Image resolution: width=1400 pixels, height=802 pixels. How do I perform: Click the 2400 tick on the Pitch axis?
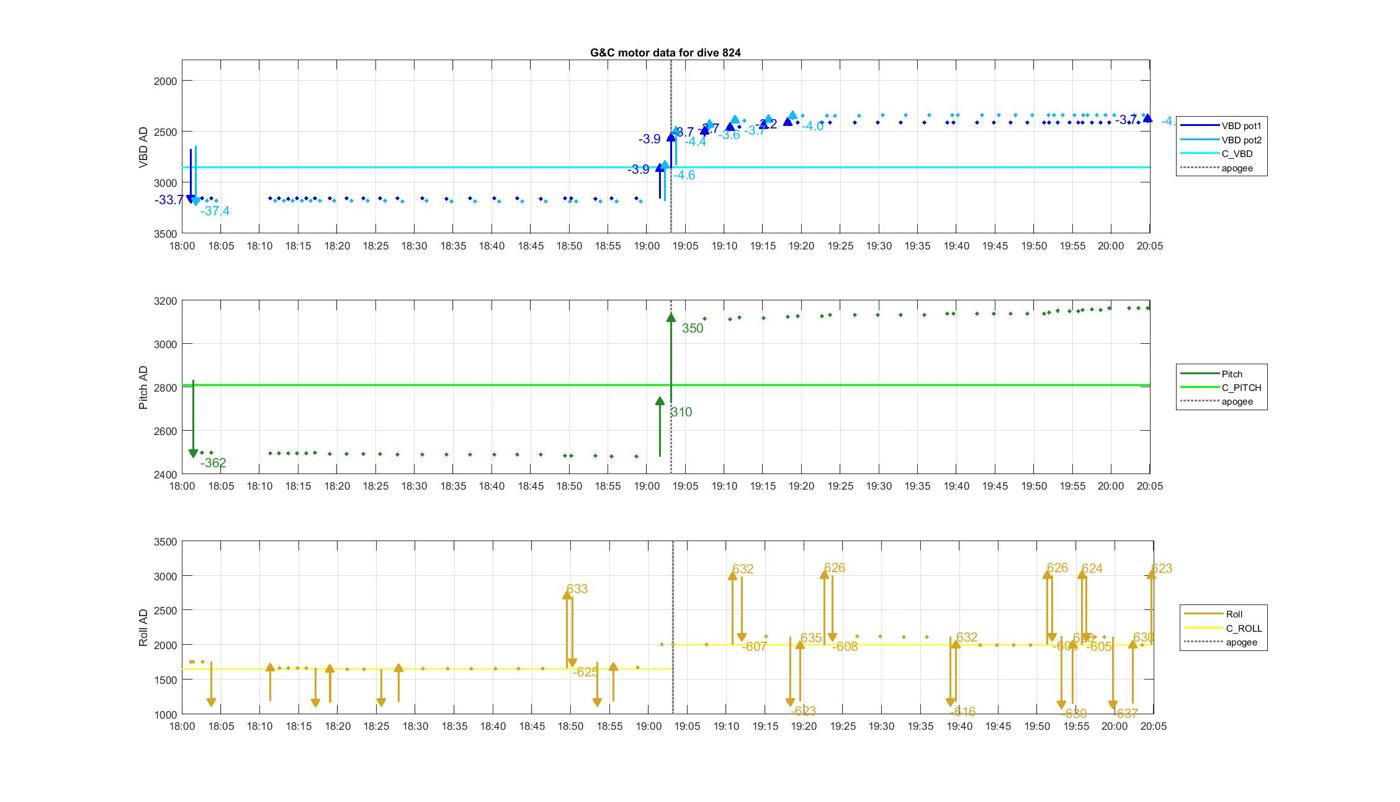pyautogui.click(x=163, y=474)
